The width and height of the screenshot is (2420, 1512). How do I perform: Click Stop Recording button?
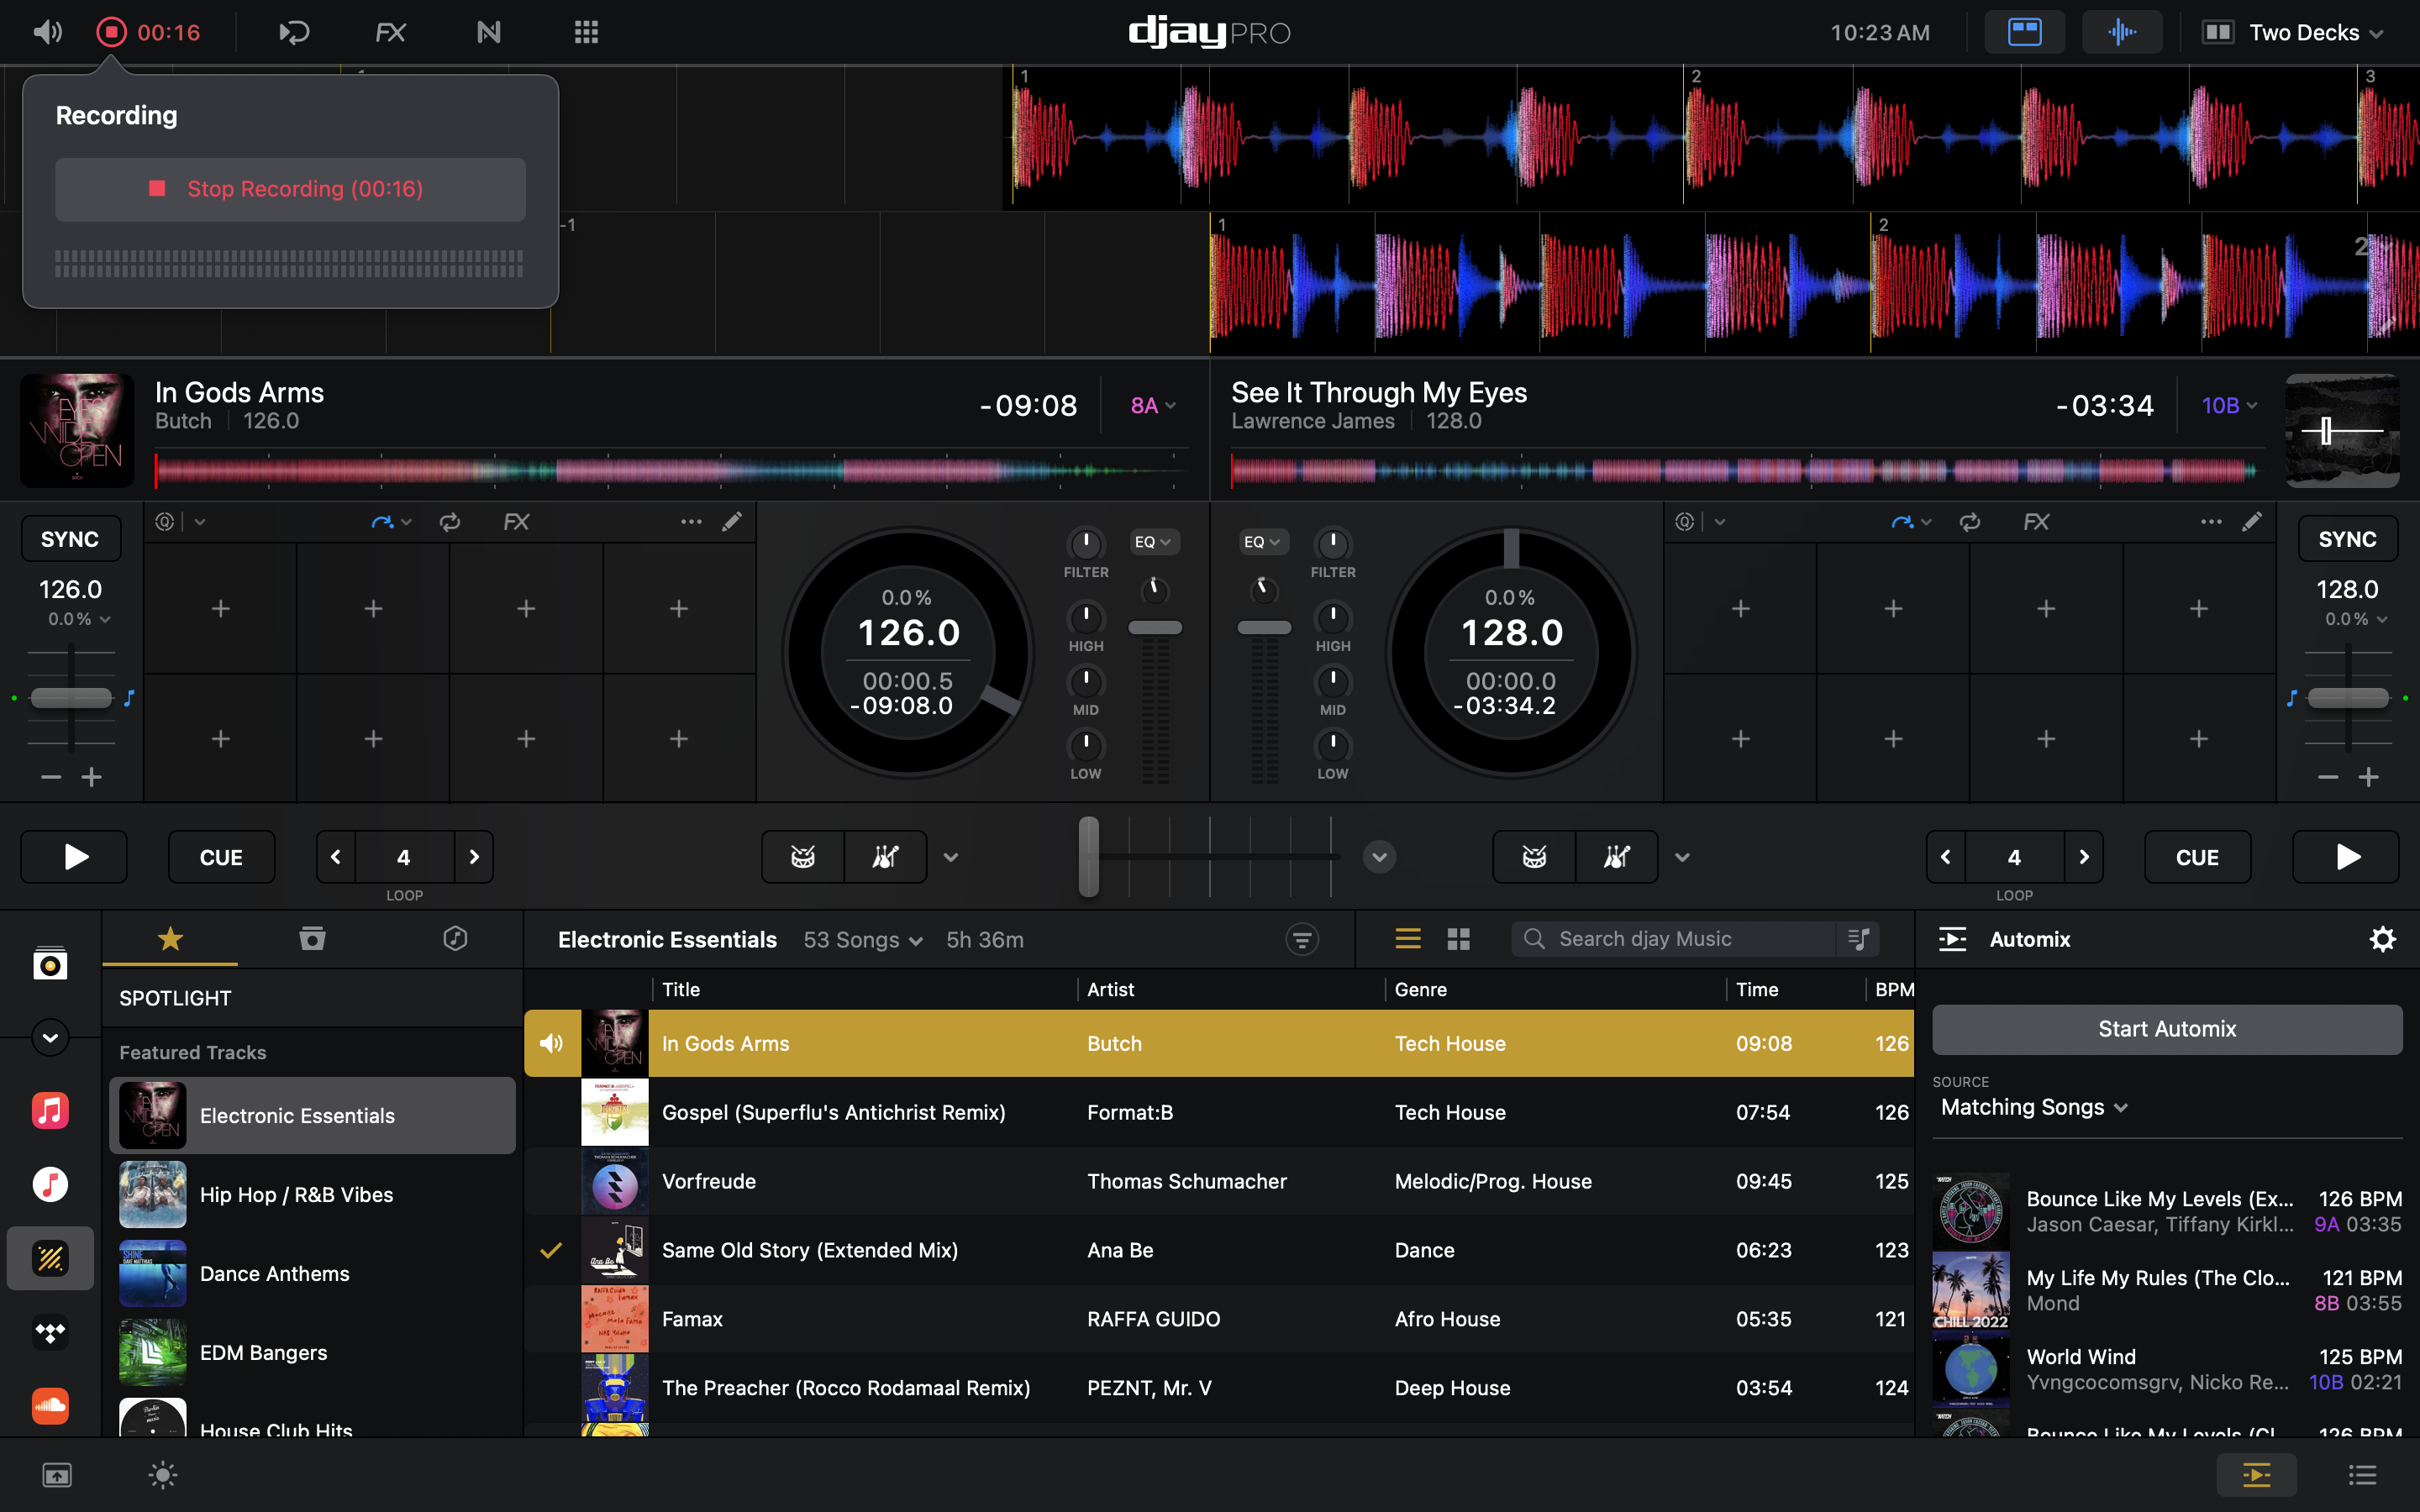point(290,189)
